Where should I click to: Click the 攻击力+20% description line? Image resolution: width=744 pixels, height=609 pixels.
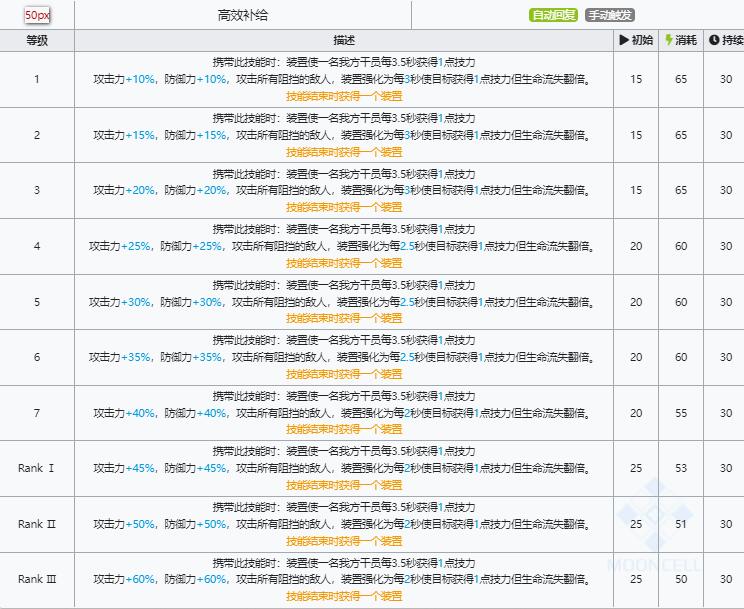344,190
